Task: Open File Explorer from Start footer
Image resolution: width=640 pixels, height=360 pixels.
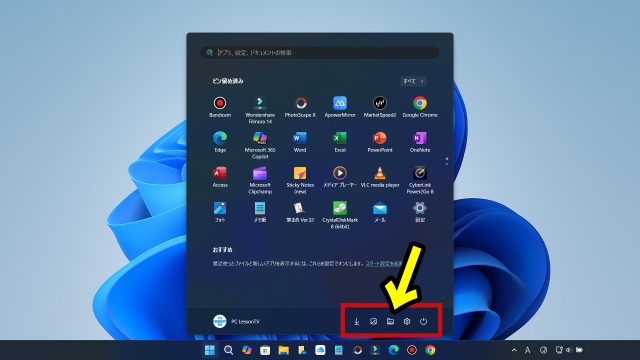Action: pyautogui.click(x=390, y=322)
